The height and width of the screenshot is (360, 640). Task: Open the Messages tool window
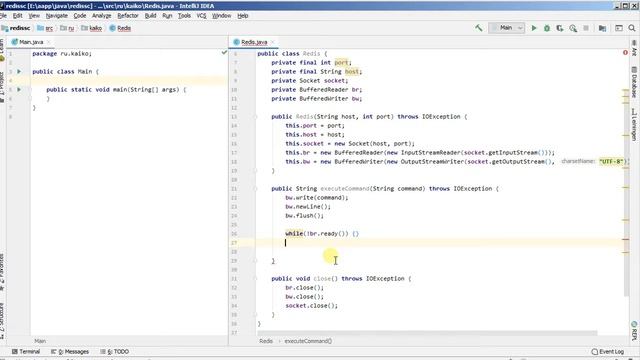point(70,351)
